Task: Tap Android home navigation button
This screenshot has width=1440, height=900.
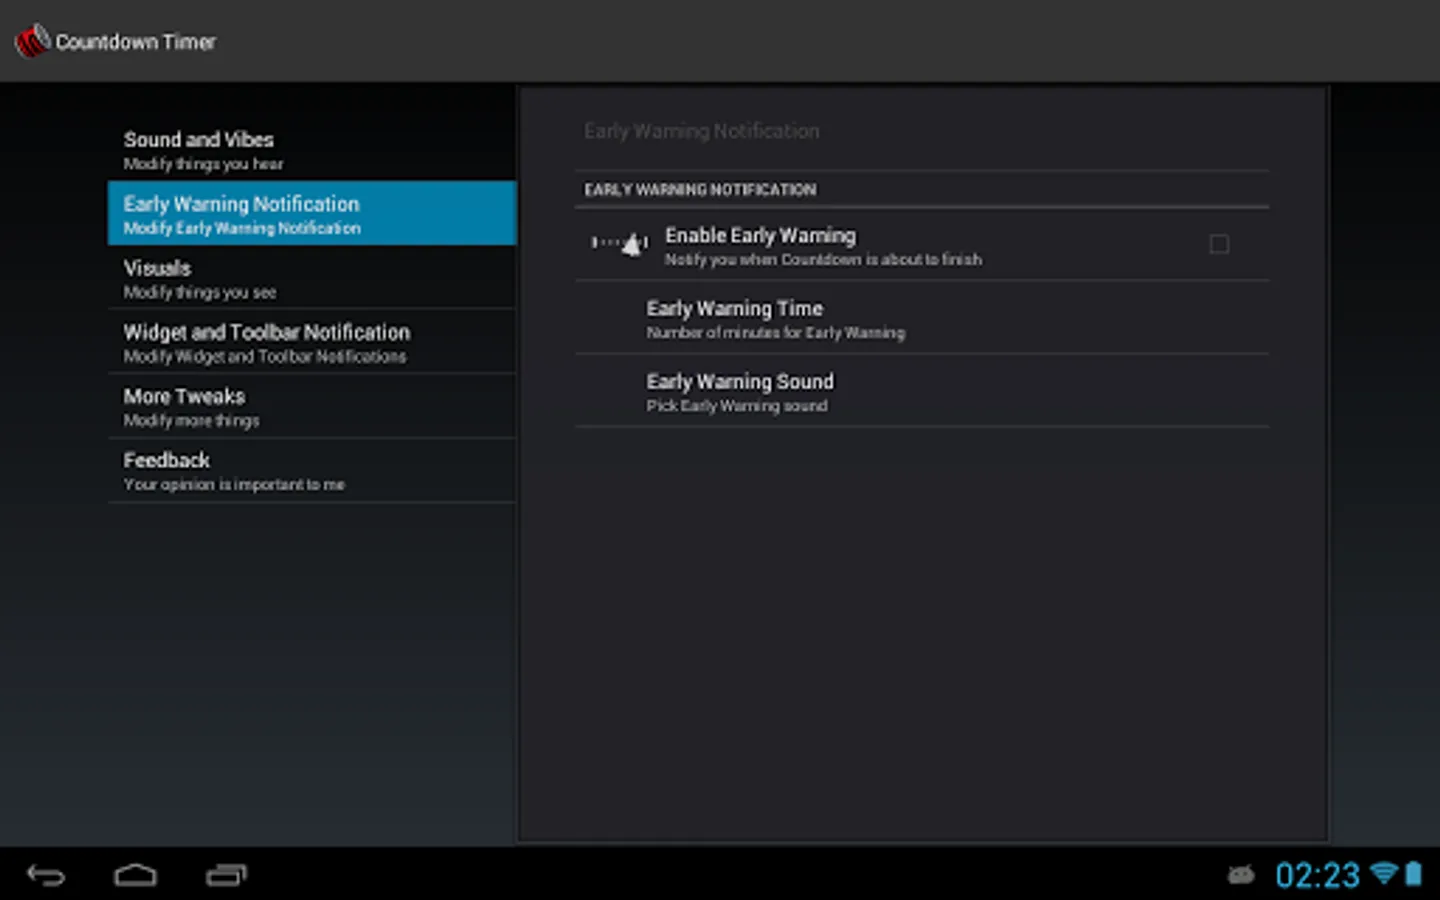Action: pyautogui.click(x=135, y=875)
